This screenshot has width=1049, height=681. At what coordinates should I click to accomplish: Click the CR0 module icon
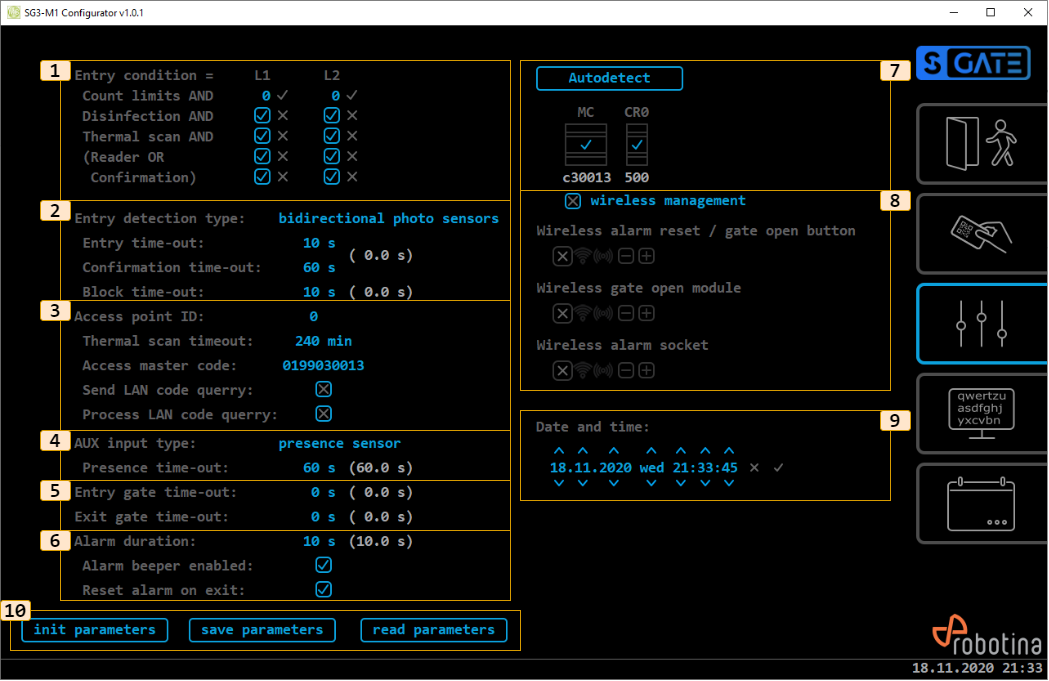637,143
